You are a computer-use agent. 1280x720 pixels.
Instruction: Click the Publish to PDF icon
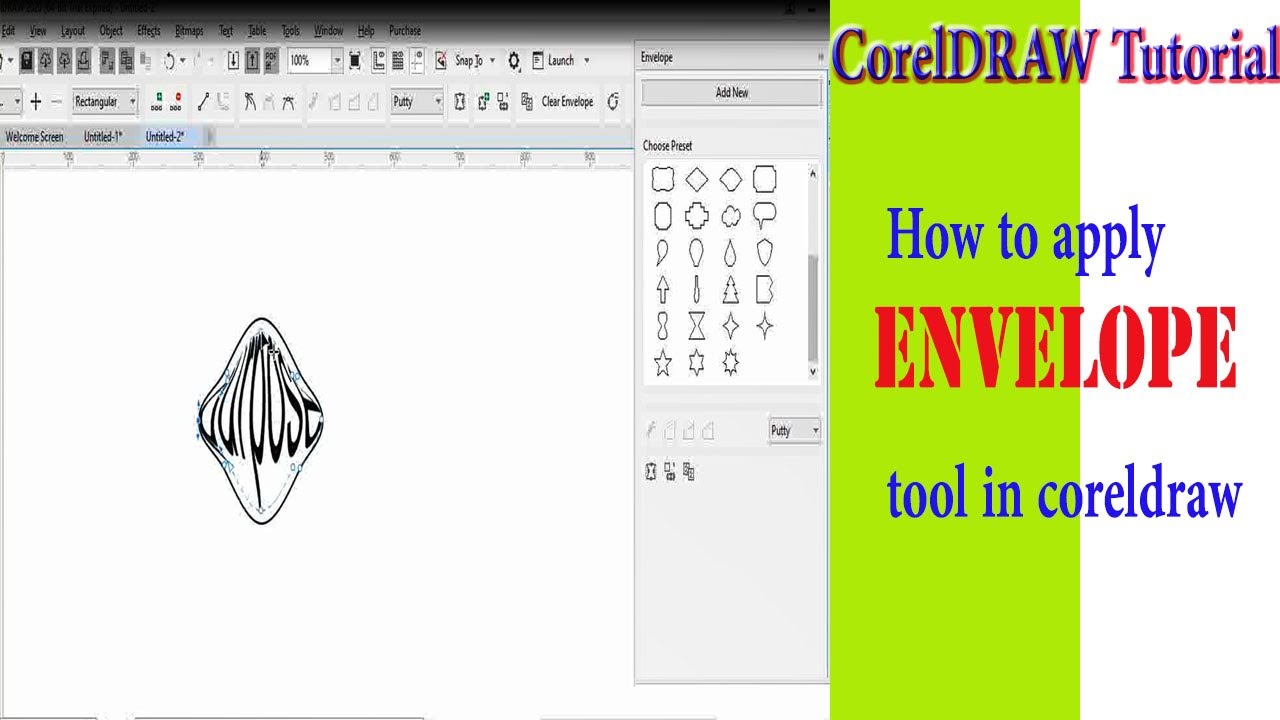(x=271, y=60)
